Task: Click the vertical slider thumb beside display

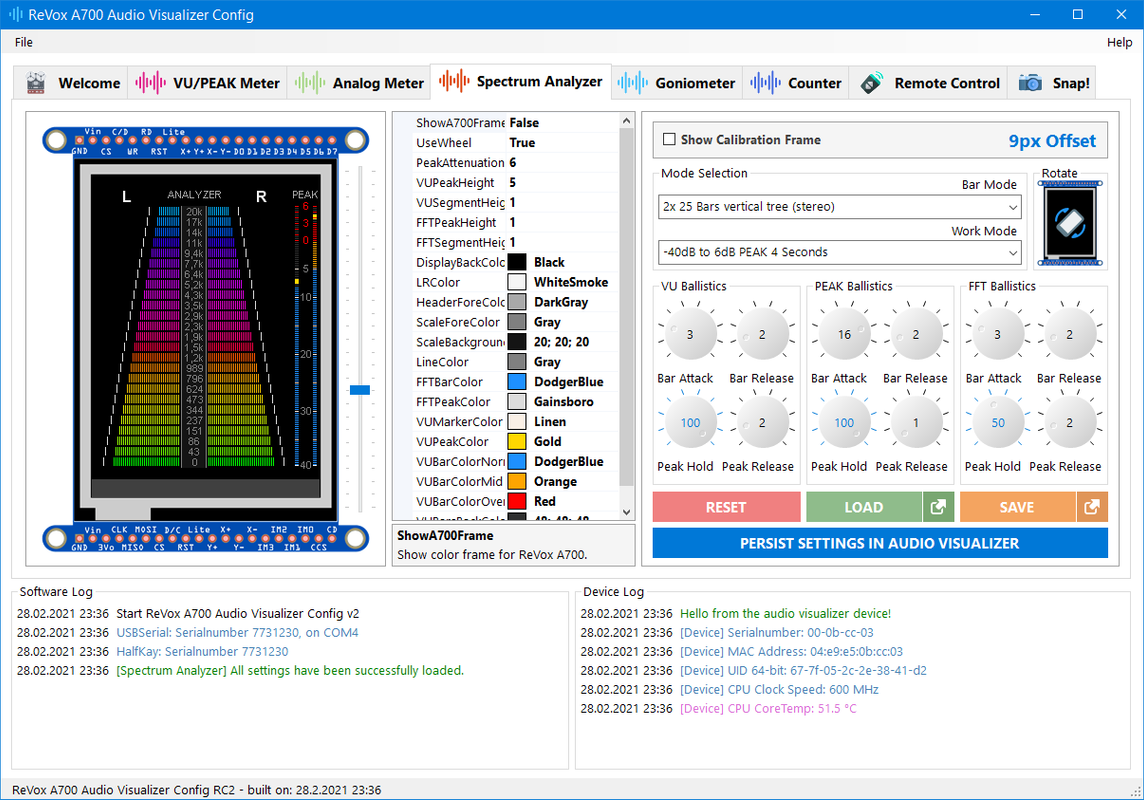Action: point(360,390)
